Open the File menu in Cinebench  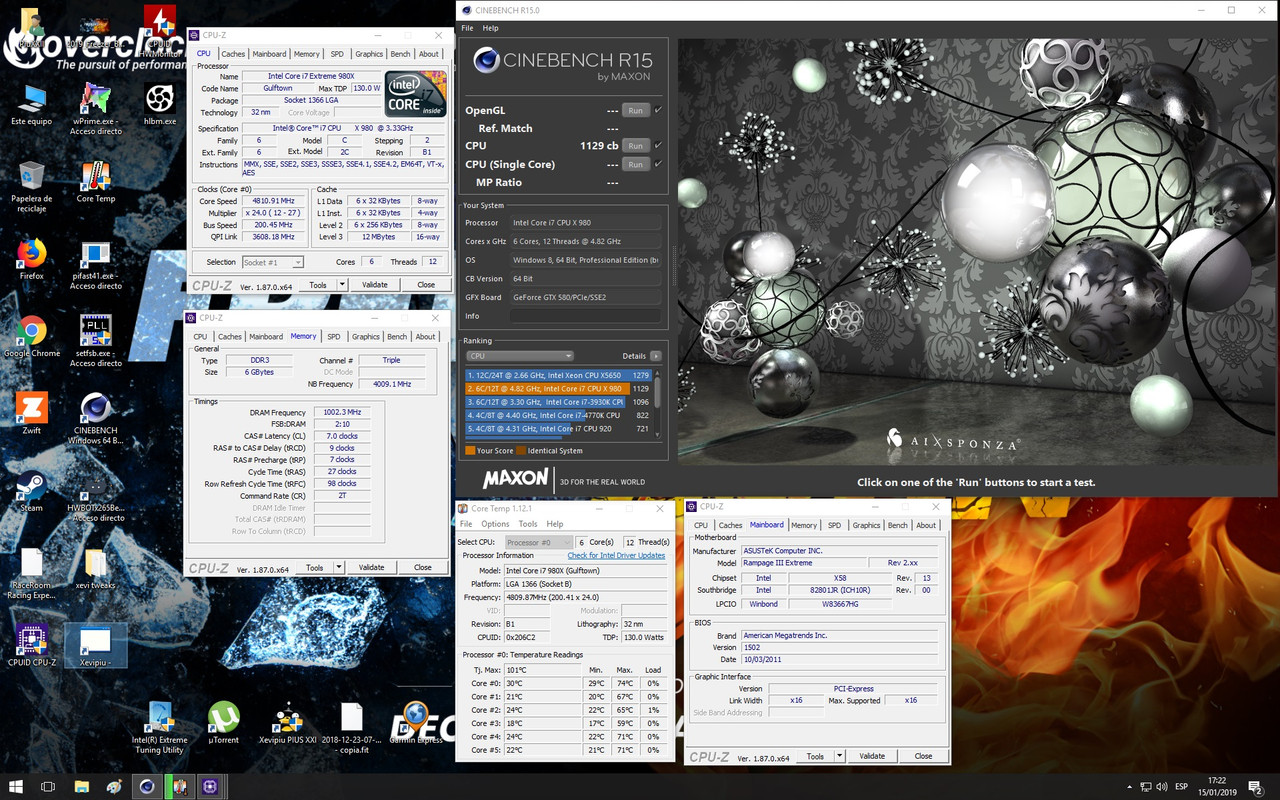(x=467, y=28)
